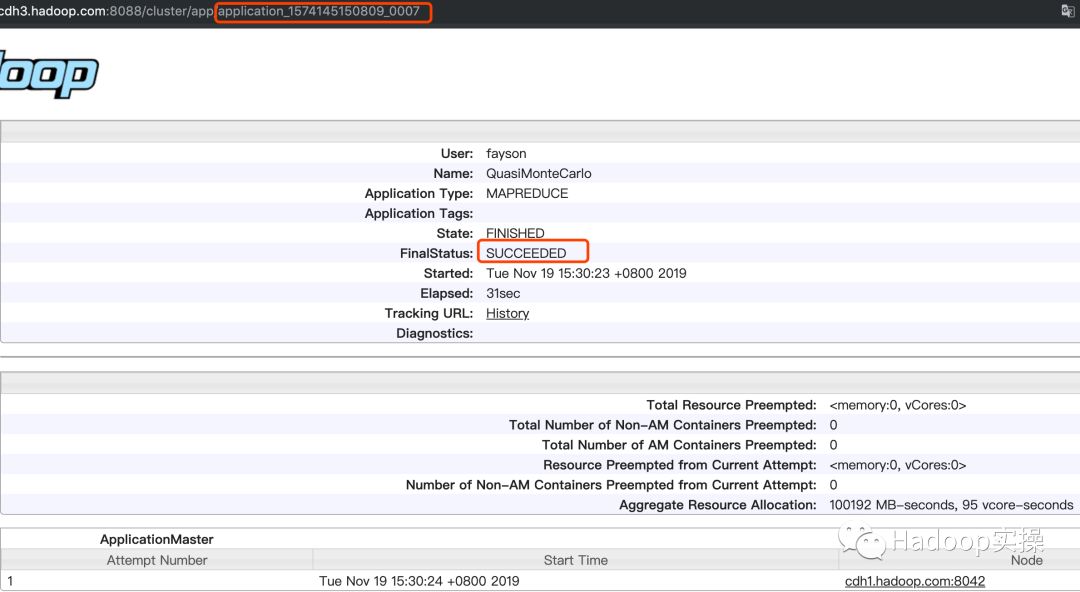The height and width of the screenshot is (592, 1080).
Task: Sort by Start Time column header
Action: [575, 560]
